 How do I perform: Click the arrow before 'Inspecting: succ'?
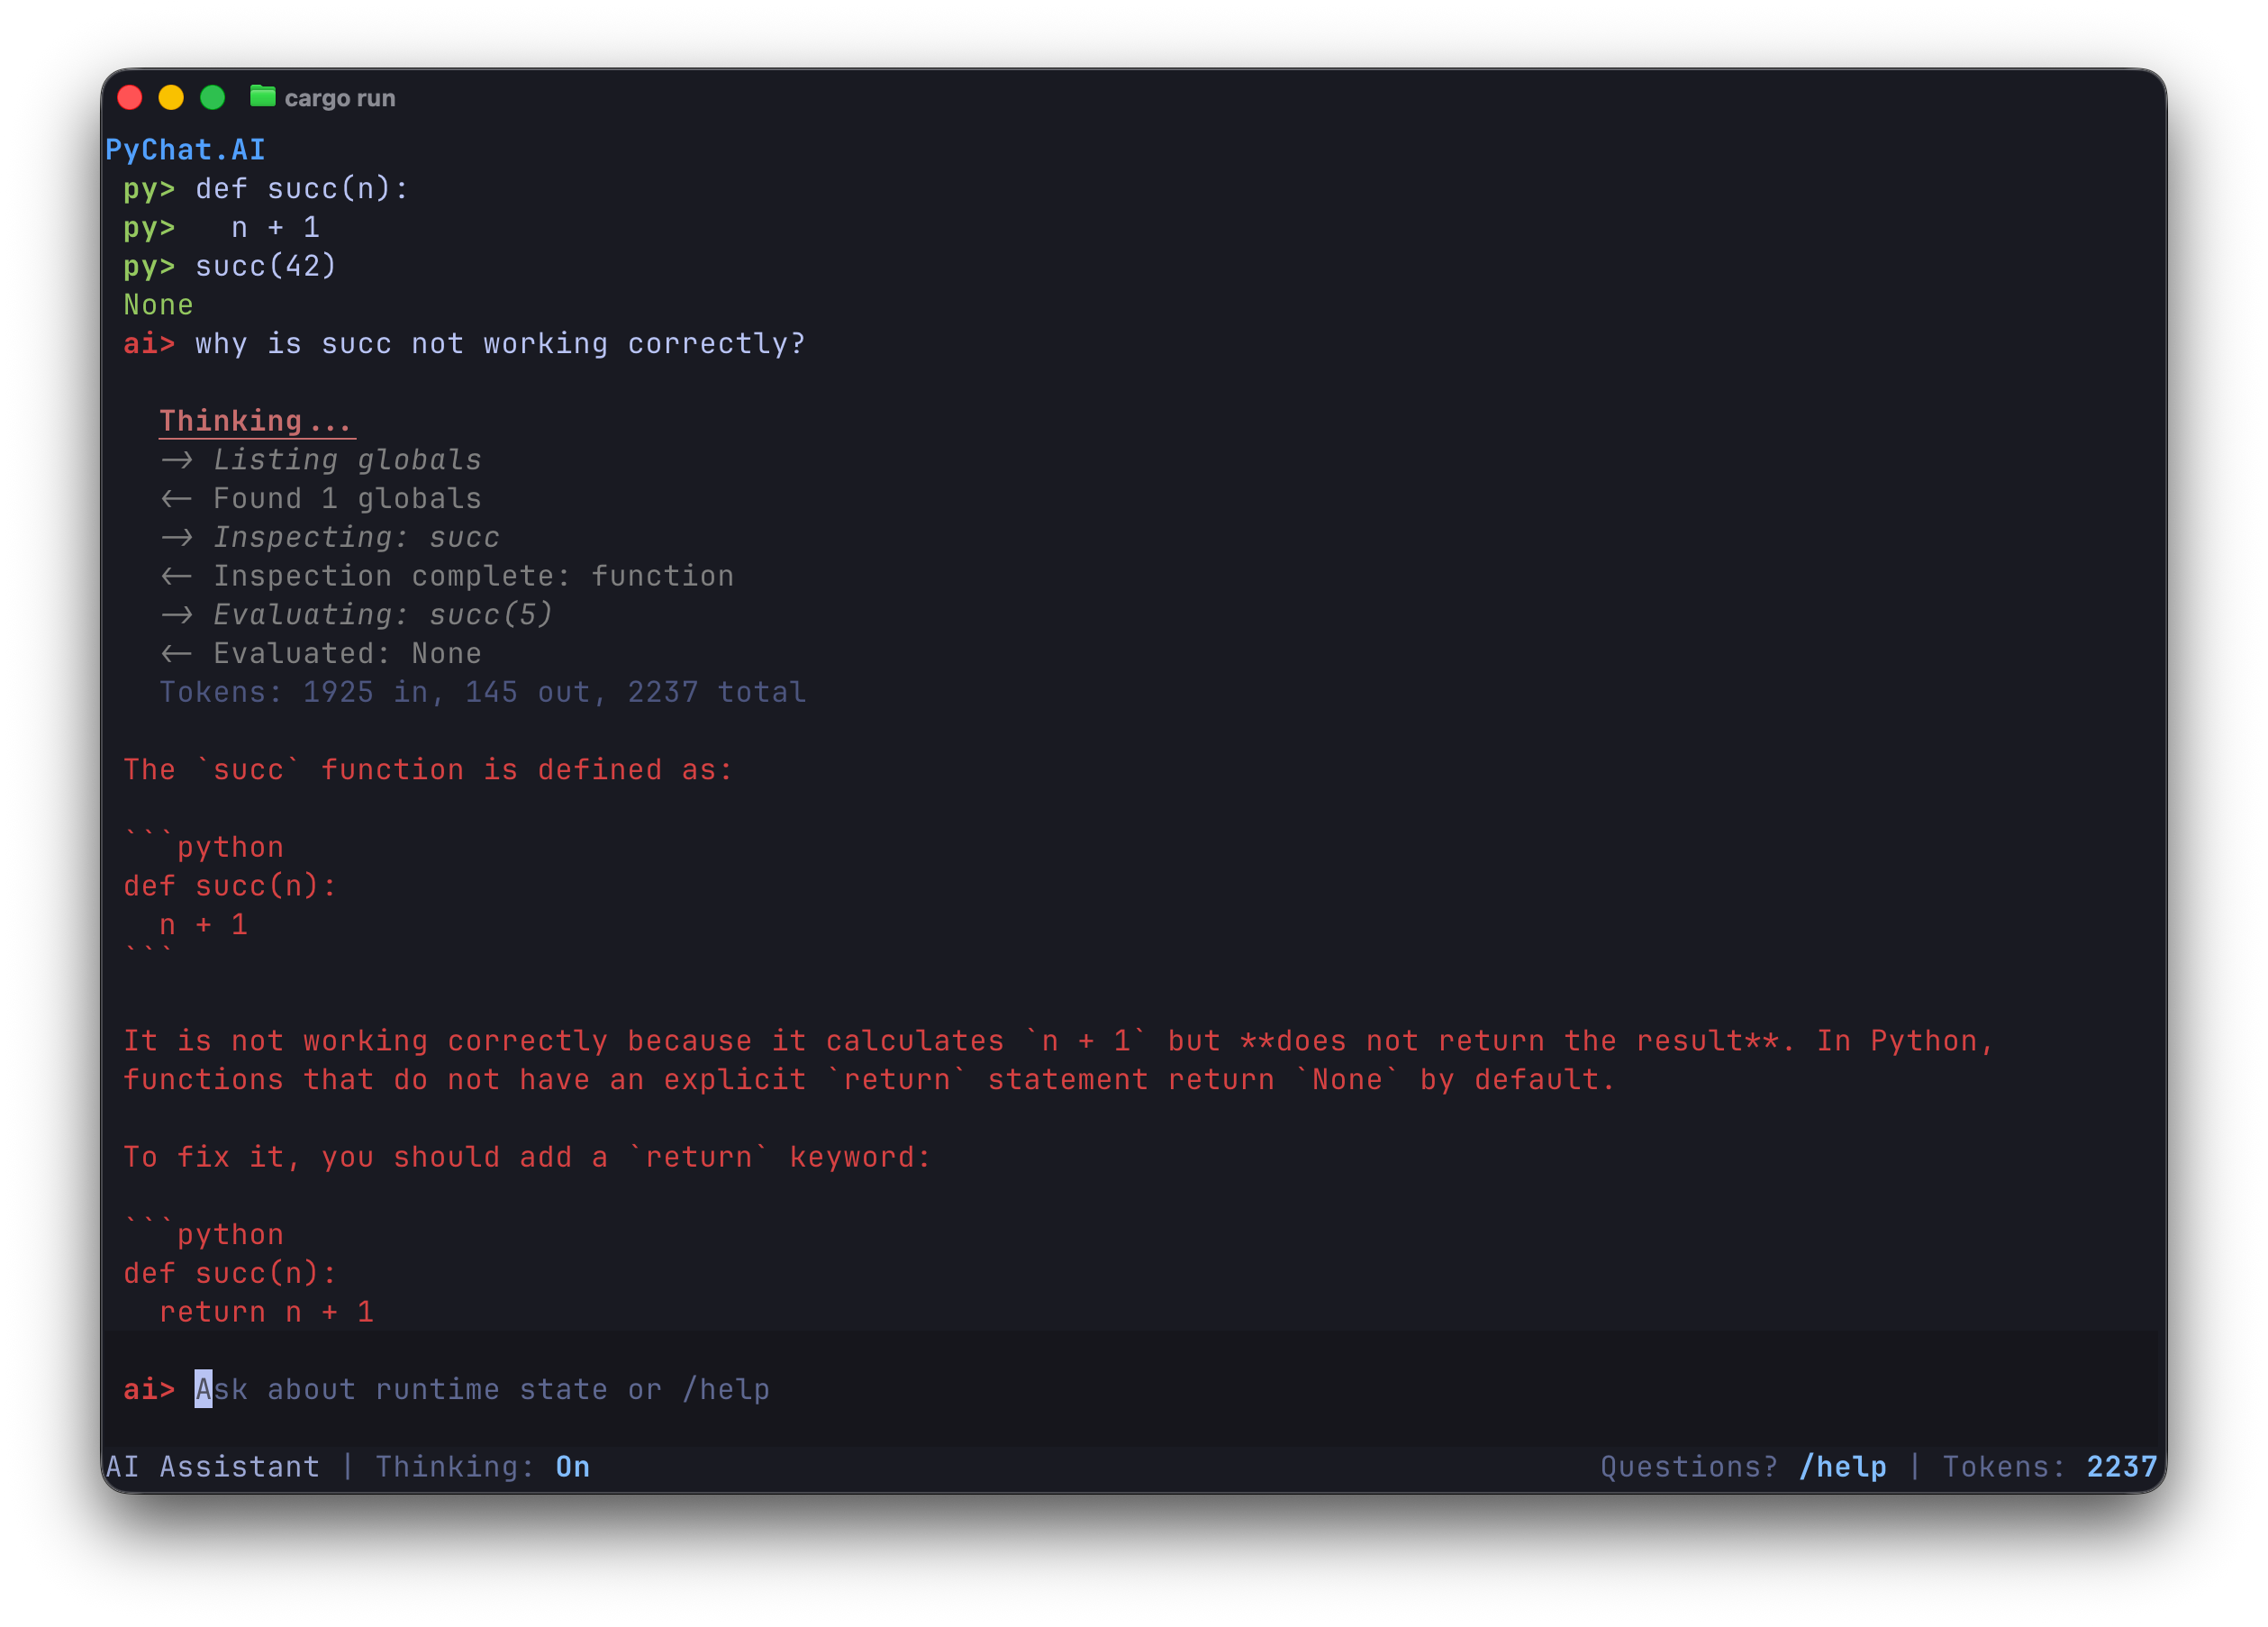coord(176,538)
